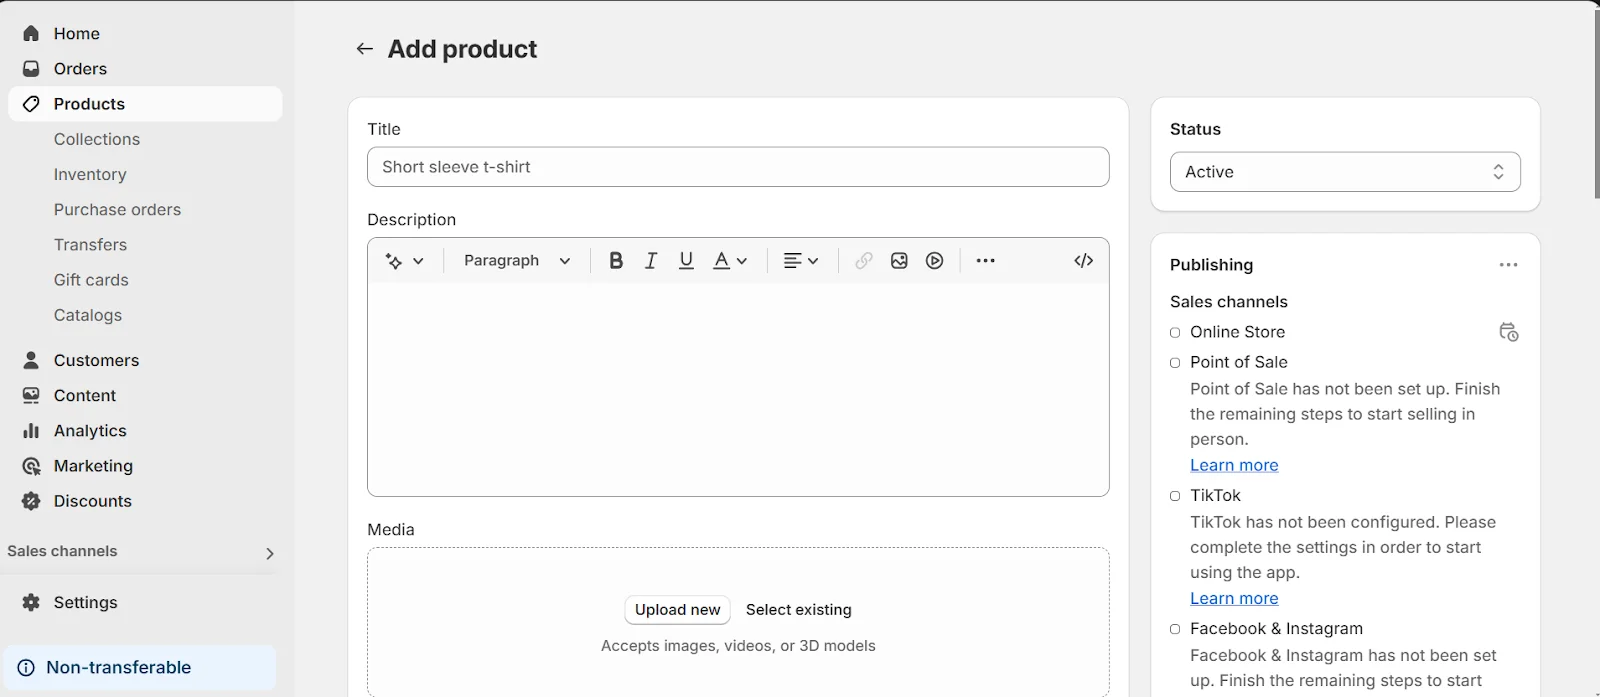Viewport: 1600px width, 697px height.
Task: Toggle the Point of Sale channel
Action: (1175, 363)
